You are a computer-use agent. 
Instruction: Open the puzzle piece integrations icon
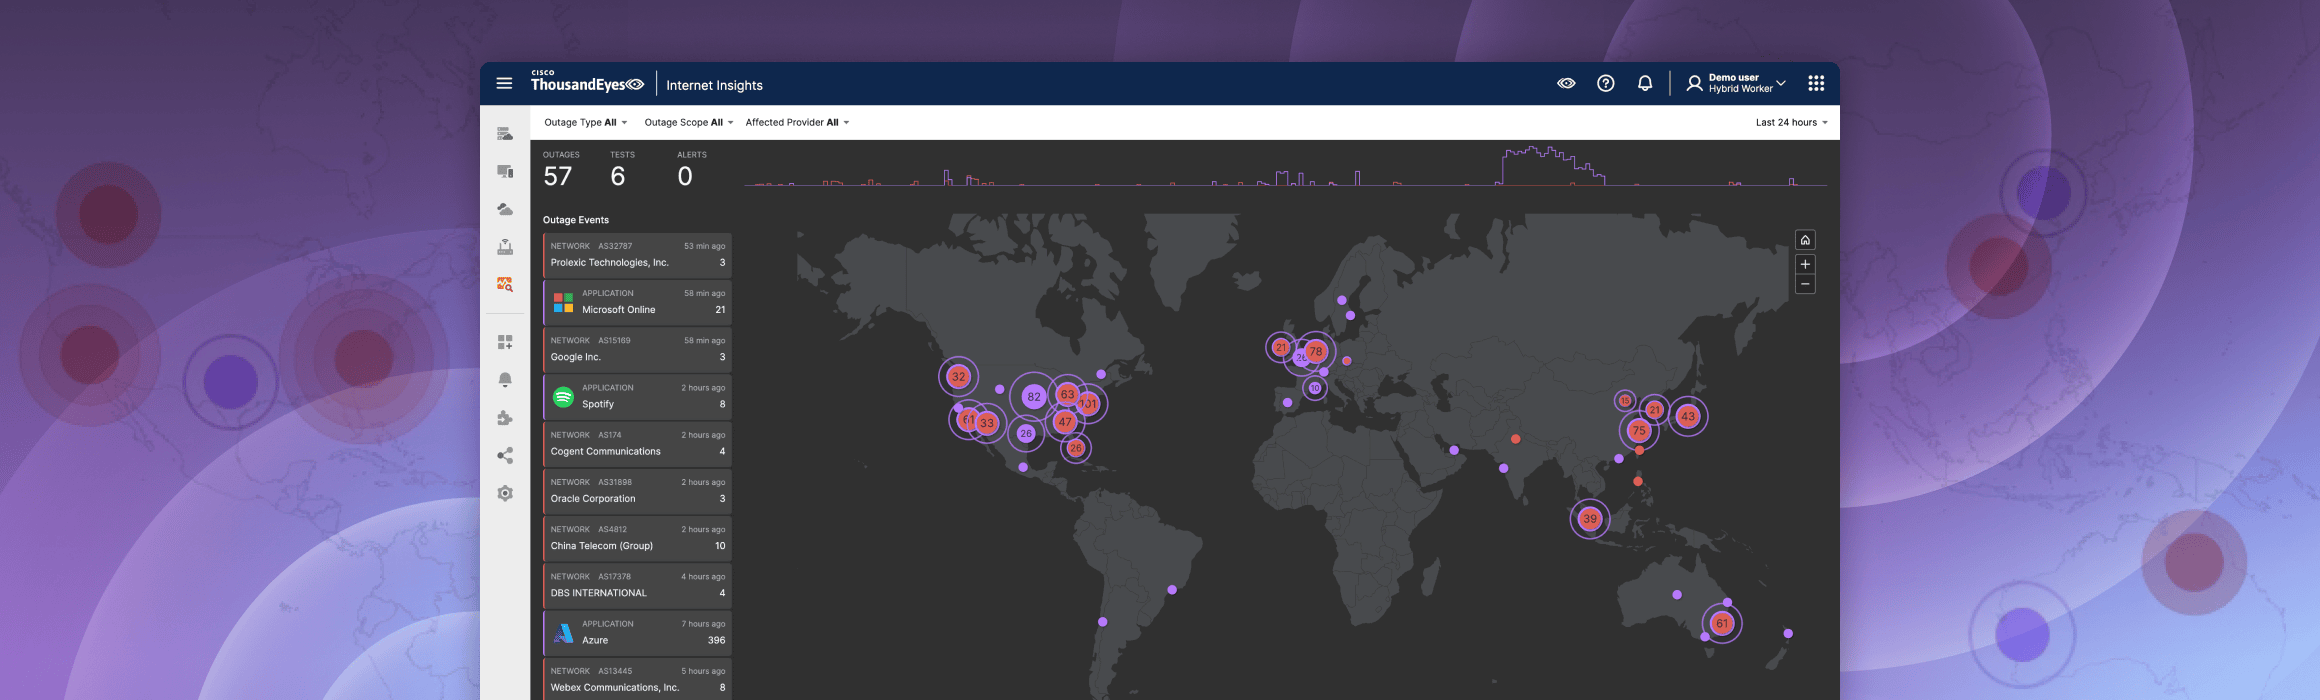click(505, 418)
